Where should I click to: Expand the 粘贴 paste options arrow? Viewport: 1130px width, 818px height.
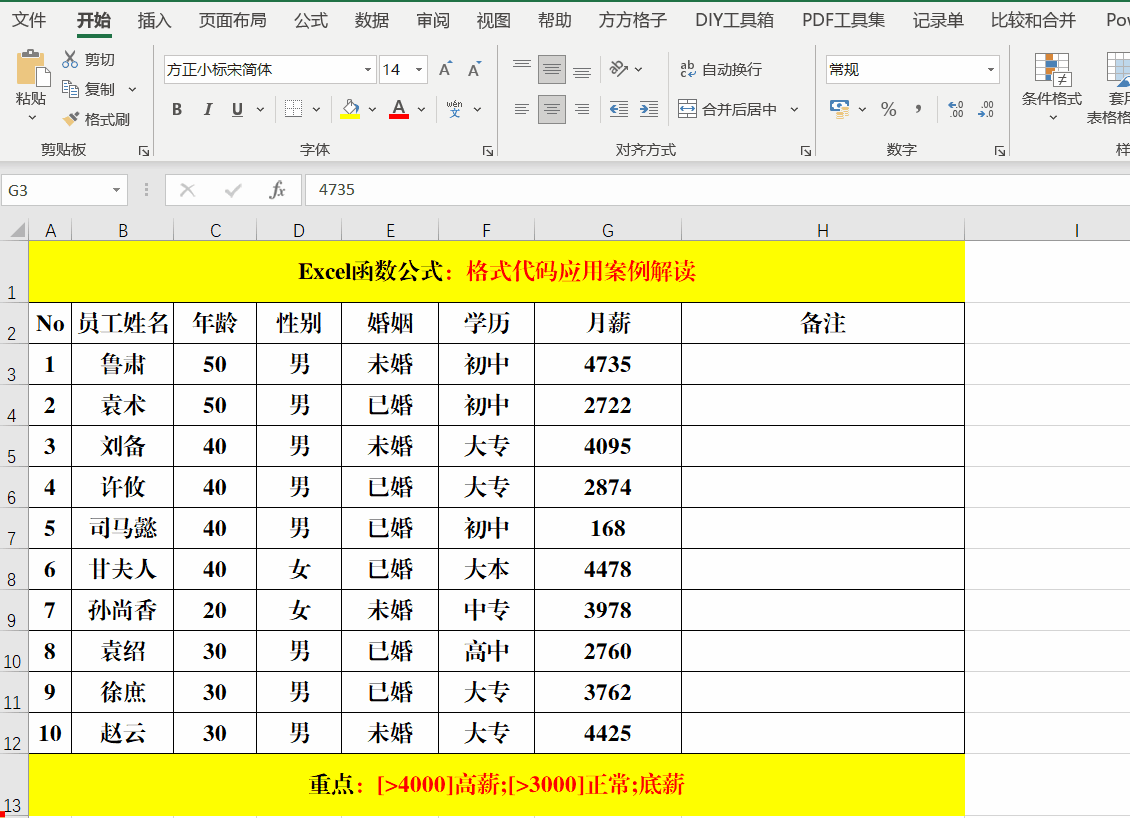pyautogui.click(x=32, y=117)
